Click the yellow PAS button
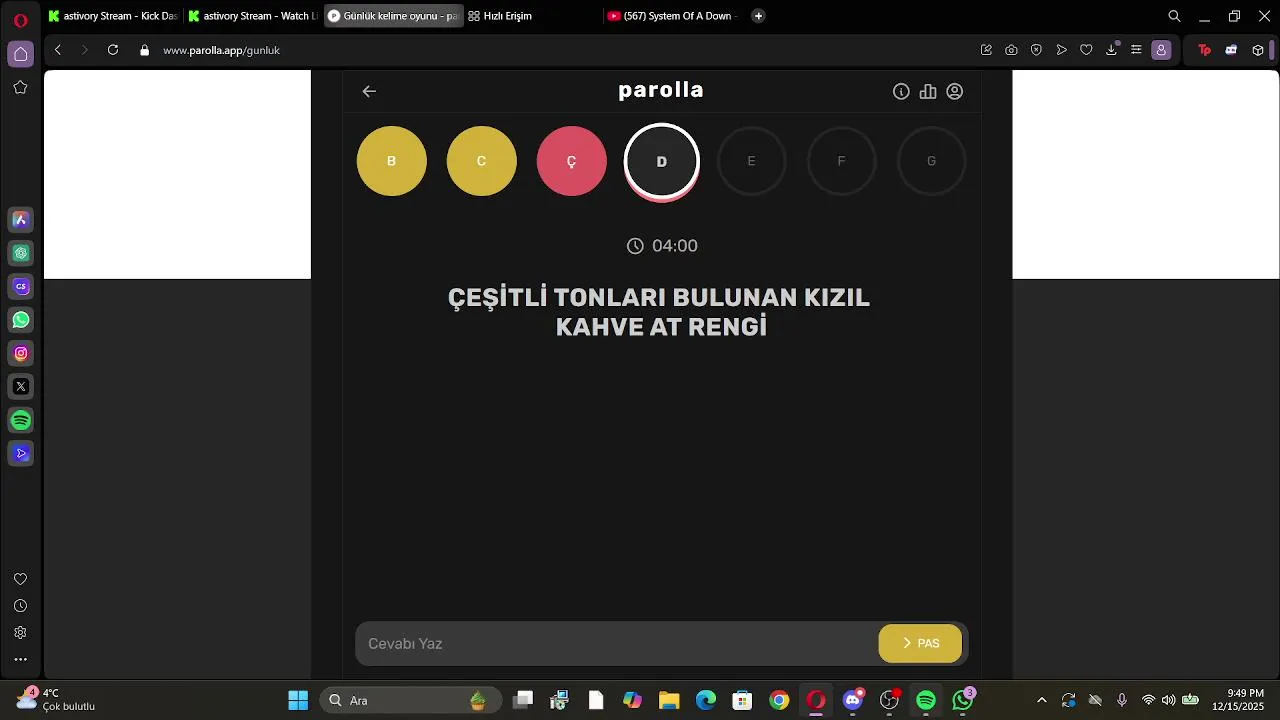 (920, 644)
